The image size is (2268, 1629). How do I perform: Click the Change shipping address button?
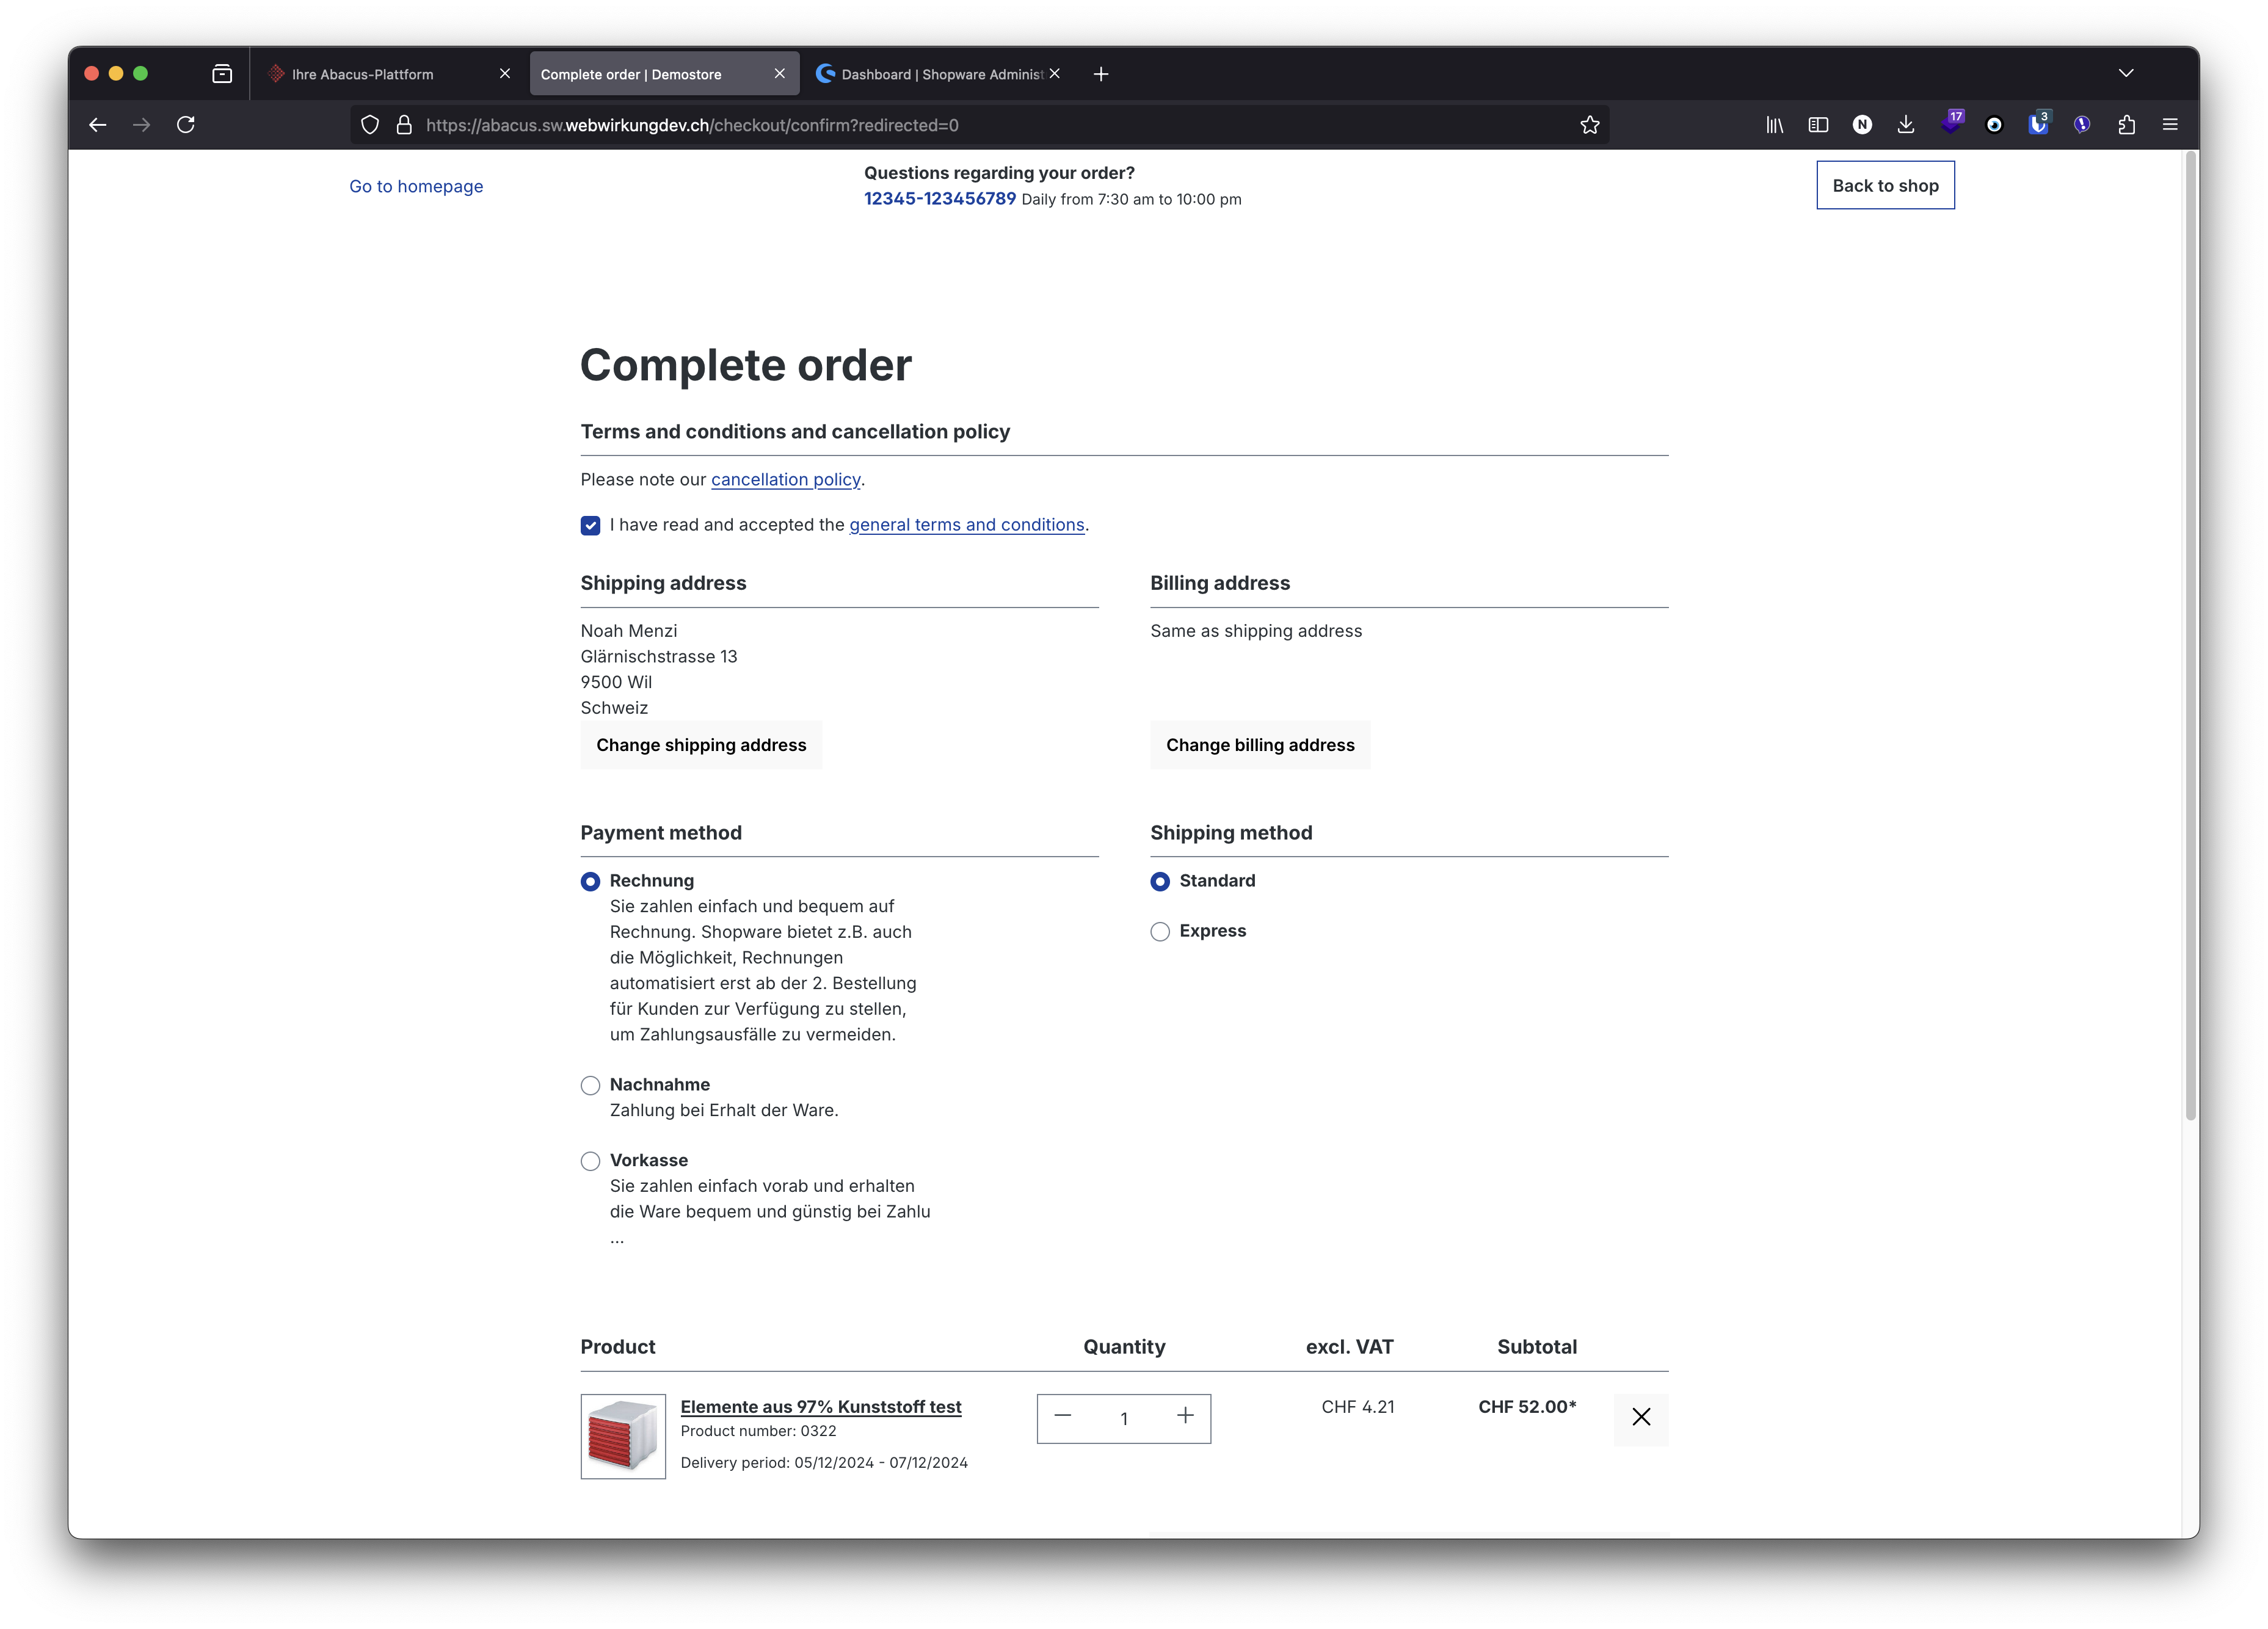click(x=701, y=745)
